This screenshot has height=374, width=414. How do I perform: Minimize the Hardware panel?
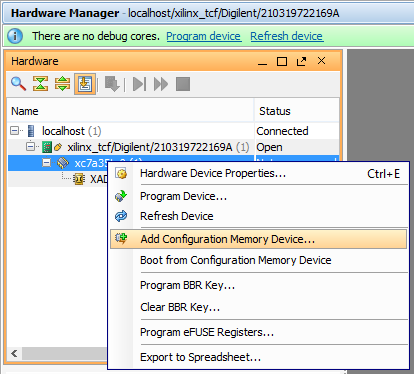click(263, 62)
